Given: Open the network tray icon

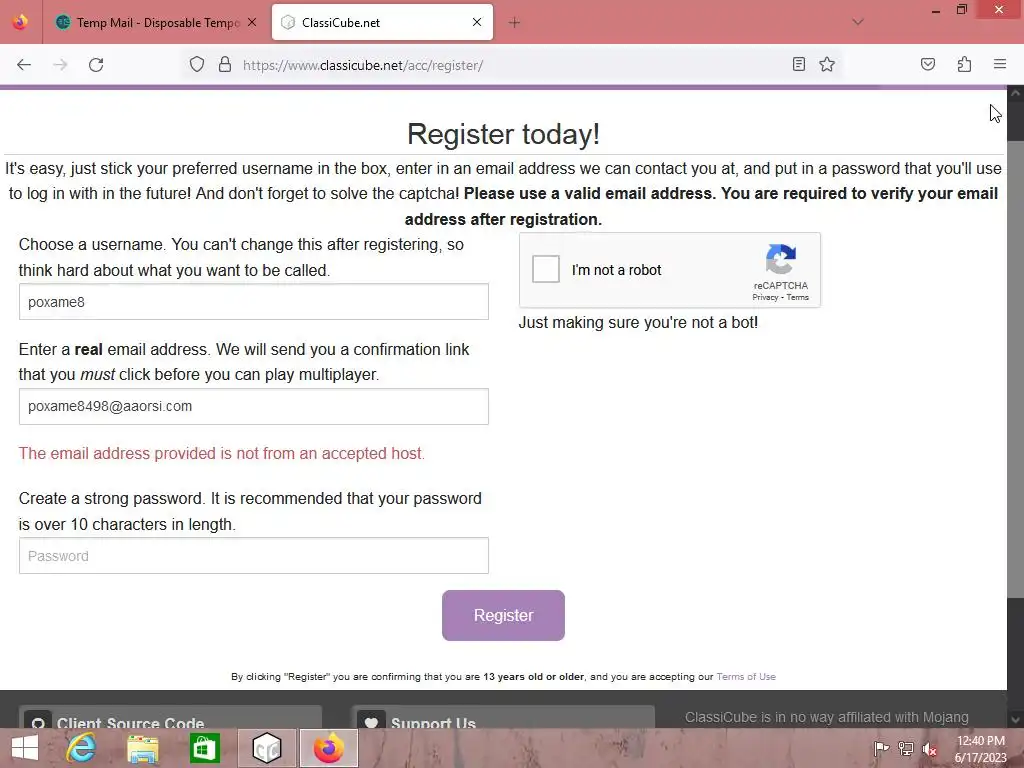Looking at the screenshot, I should 906,748.
